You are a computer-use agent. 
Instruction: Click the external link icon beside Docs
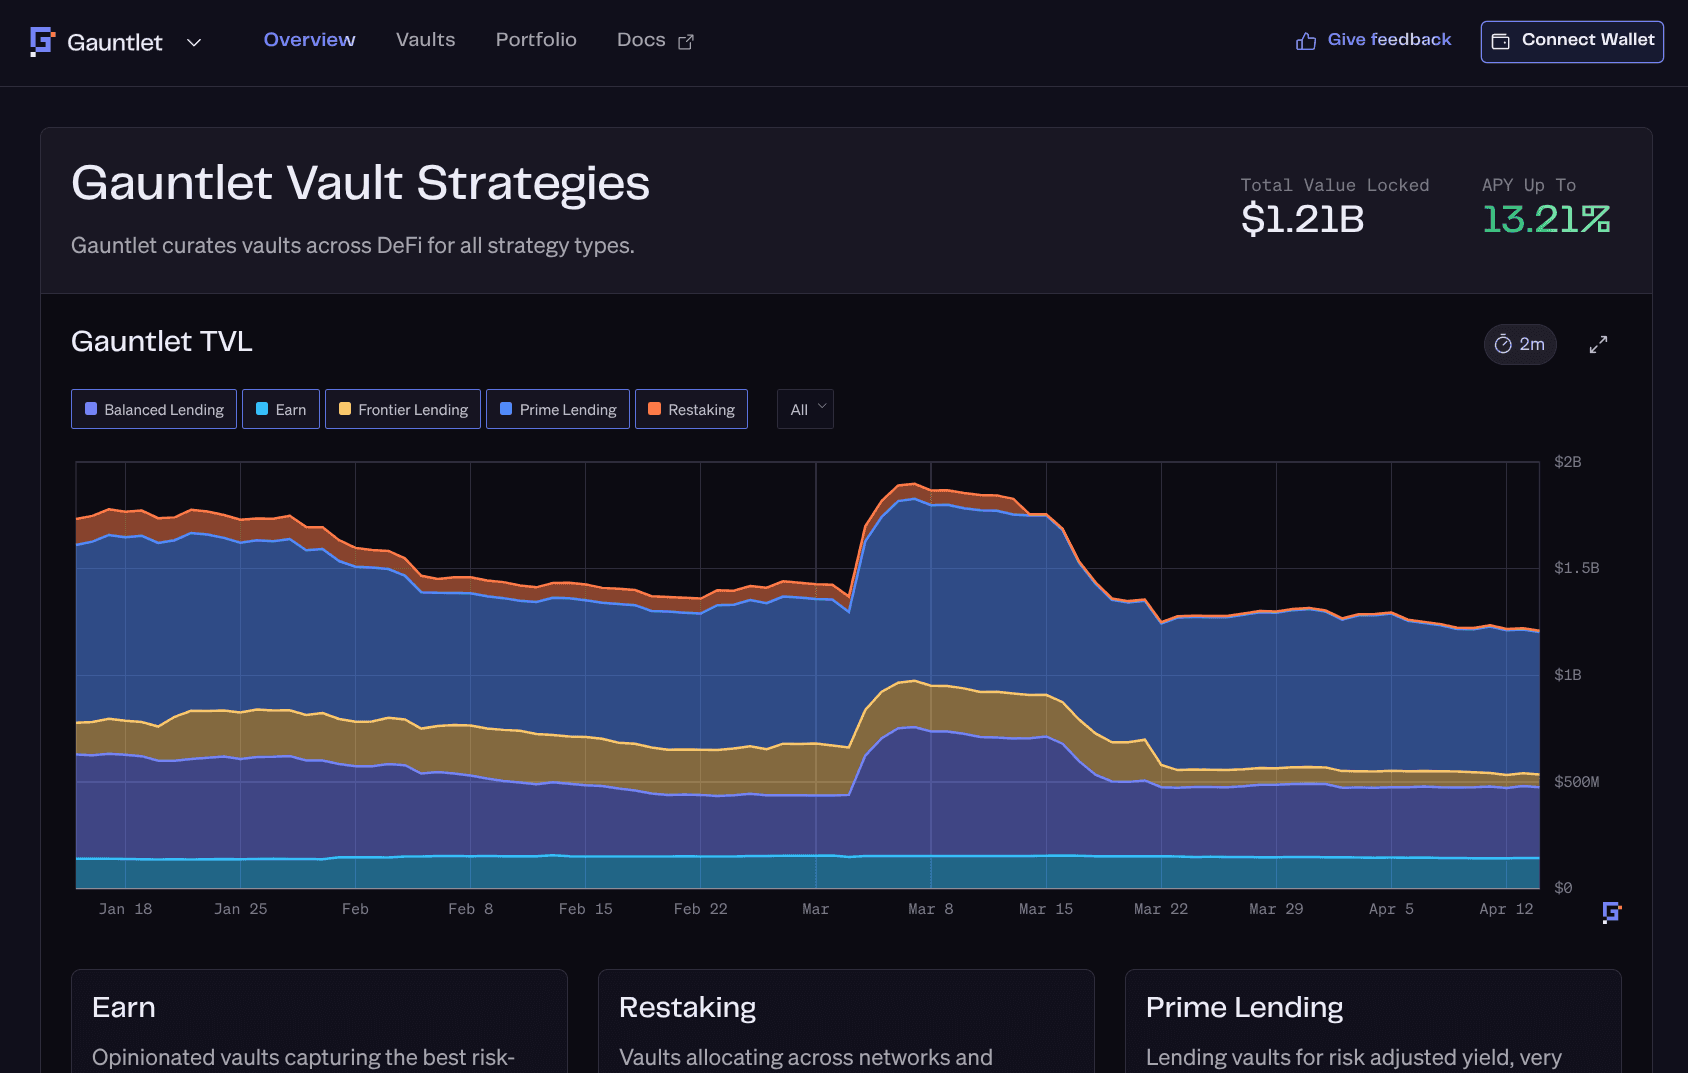pos(686,42)
